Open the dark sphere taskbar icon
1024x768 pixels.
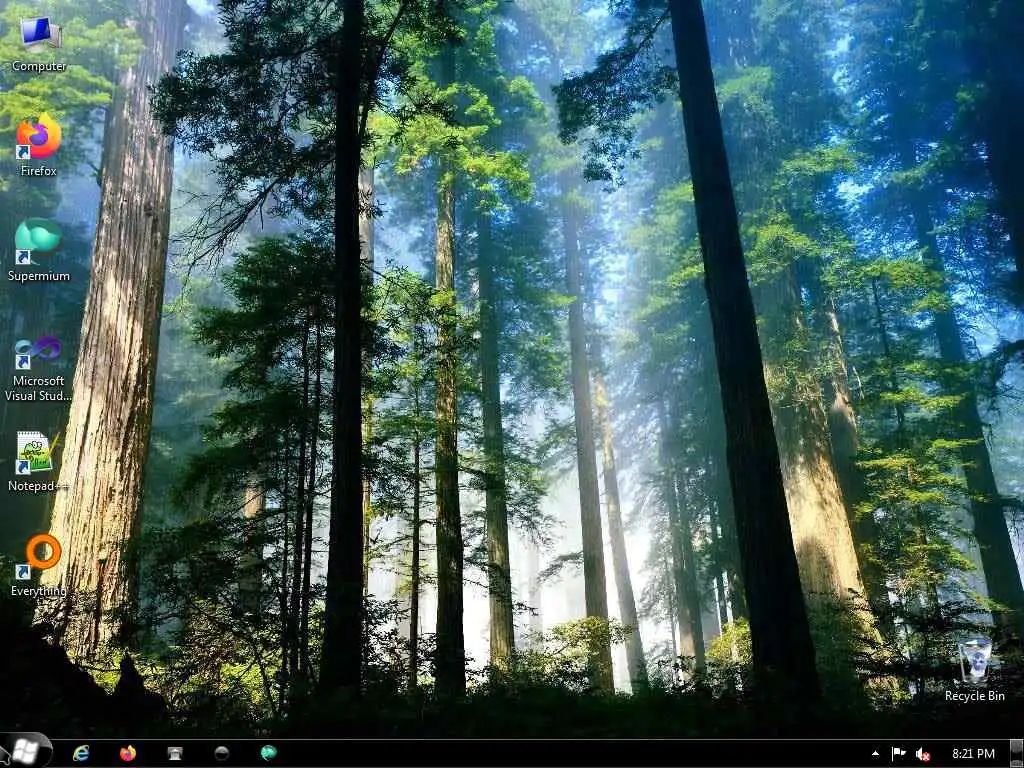click(x=221, y=753)
